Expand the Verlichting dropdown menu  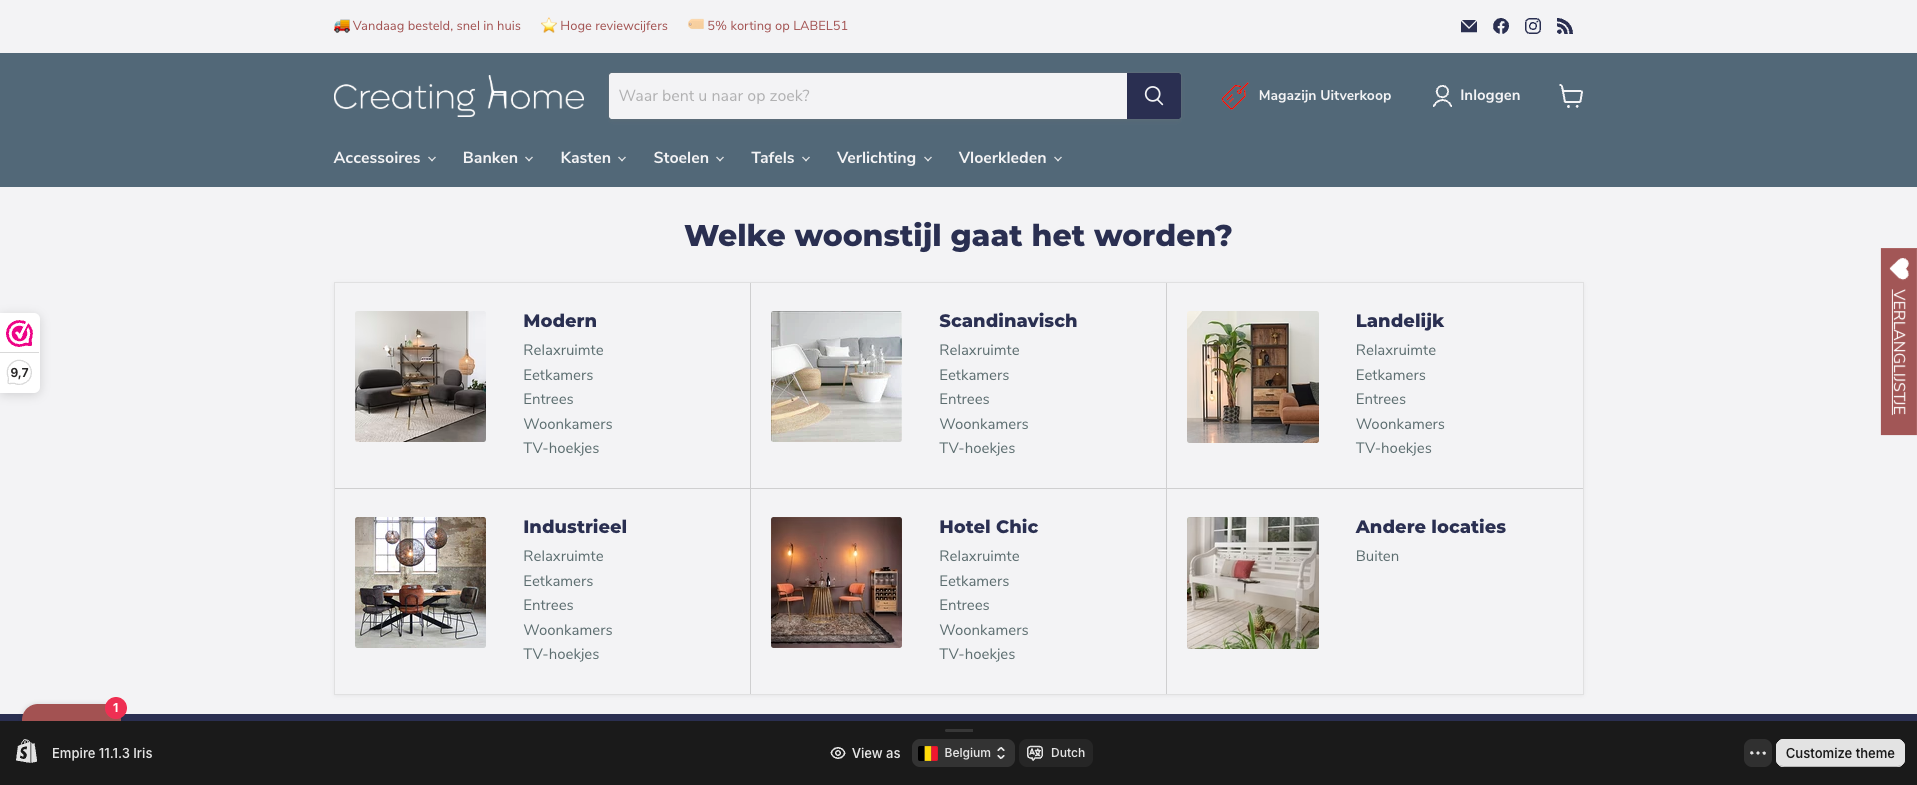coord(883,158)
